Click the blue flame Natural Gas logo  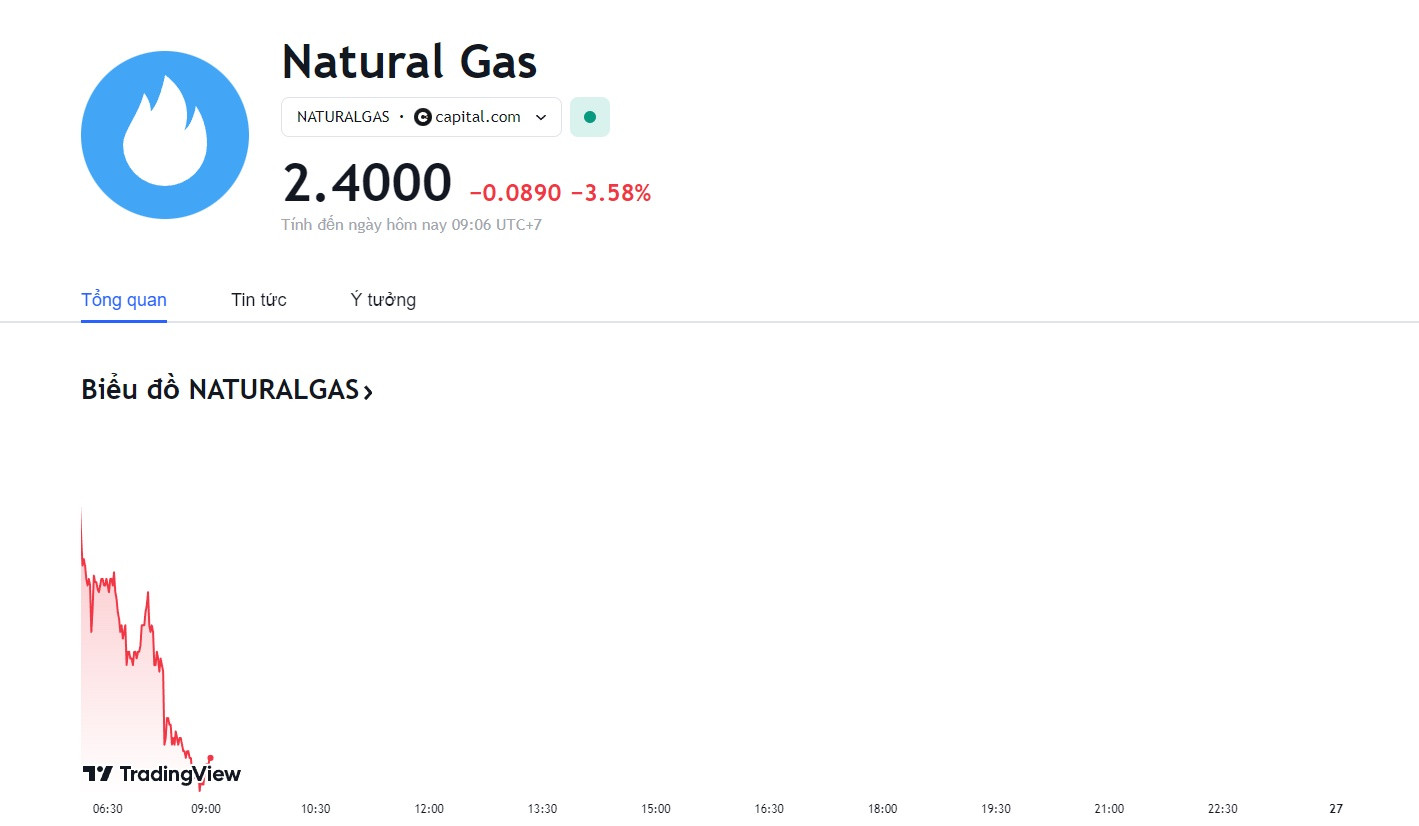165,135
